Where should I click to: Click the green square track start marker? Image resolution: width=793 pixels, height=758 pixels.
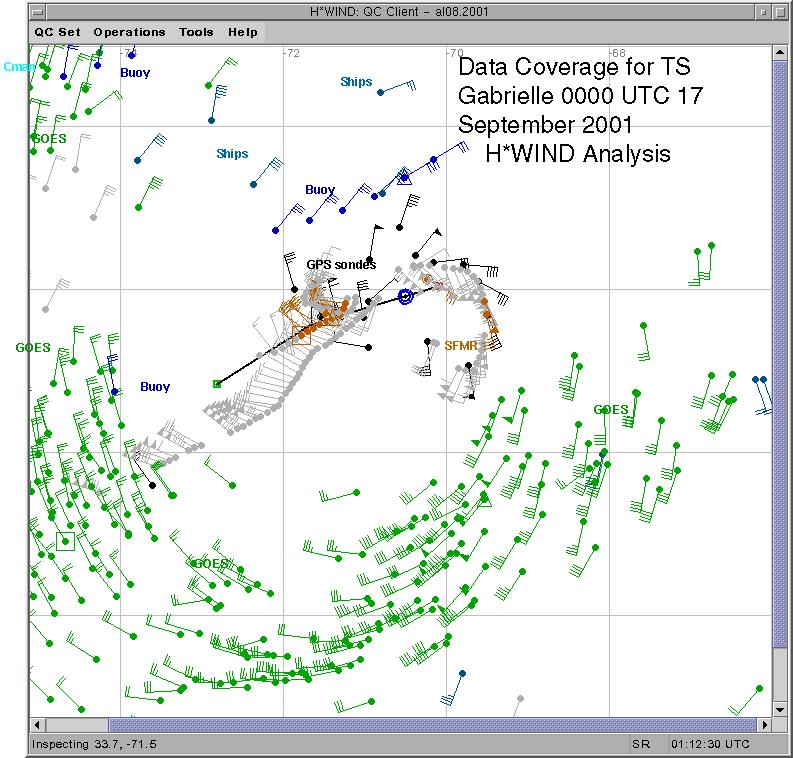click(x=217, y=384)
